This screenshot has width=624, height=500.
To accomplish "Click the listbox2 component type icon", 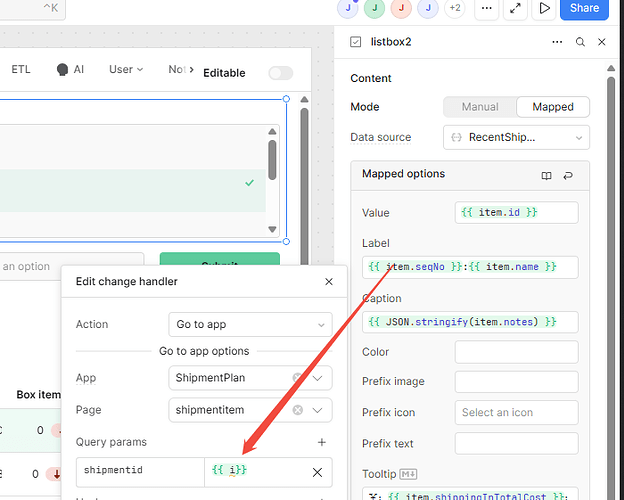I will point(355,42).
